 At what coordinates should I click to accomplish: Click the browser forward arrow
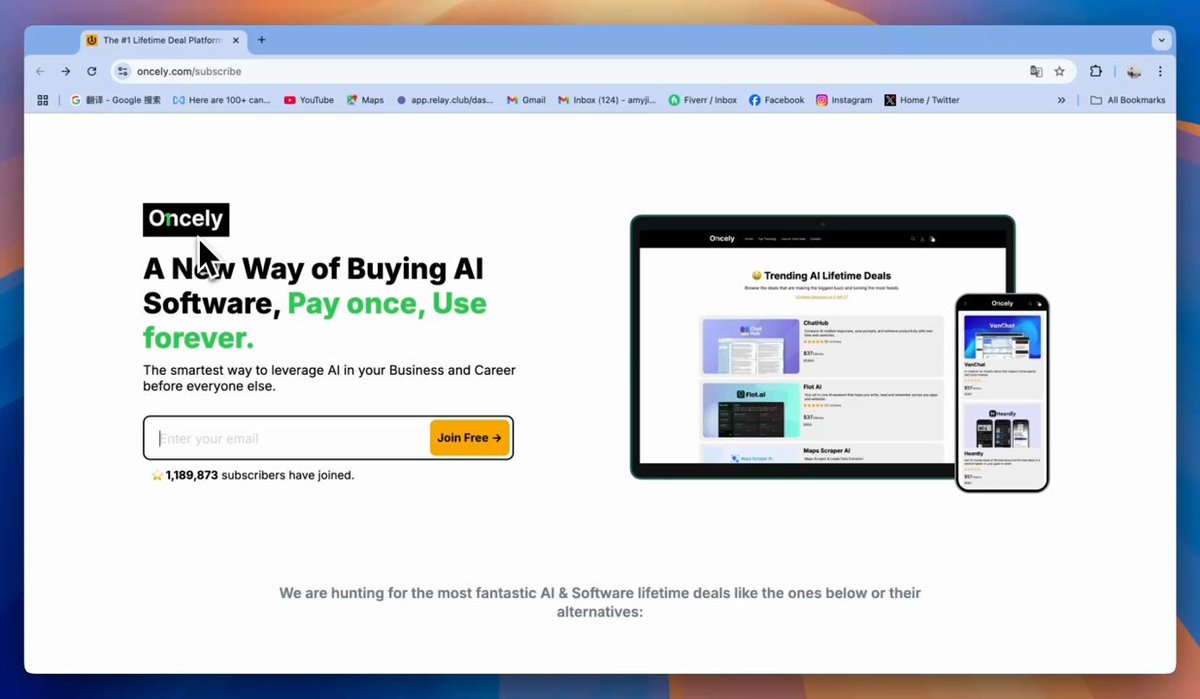pos(66,72)
